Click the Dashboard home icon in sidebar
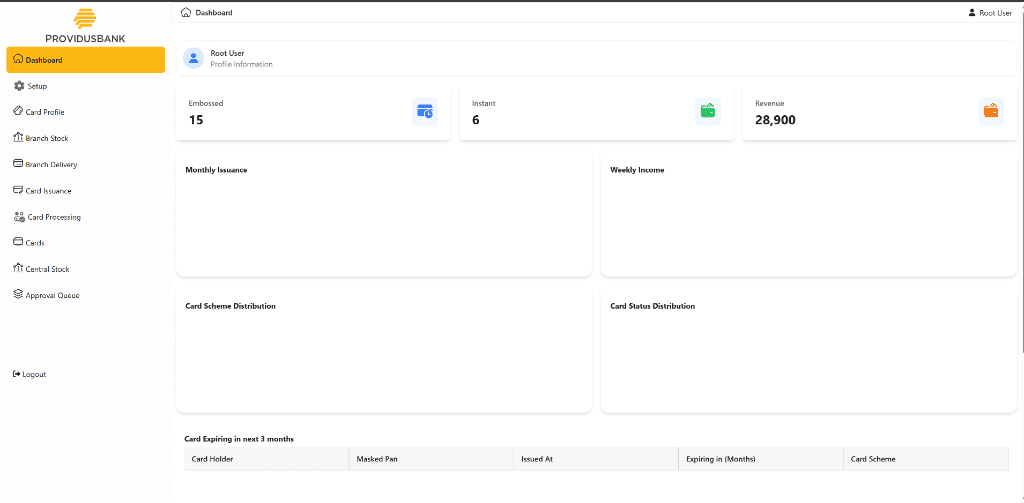This screenshot has width=1024, height=503. coord(18,59)
